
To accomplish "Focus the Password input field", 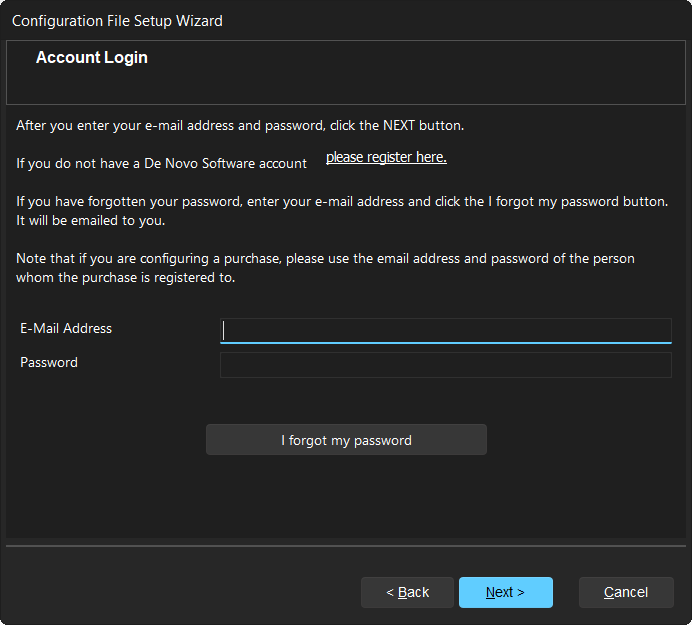I will (x=445, y=365).
